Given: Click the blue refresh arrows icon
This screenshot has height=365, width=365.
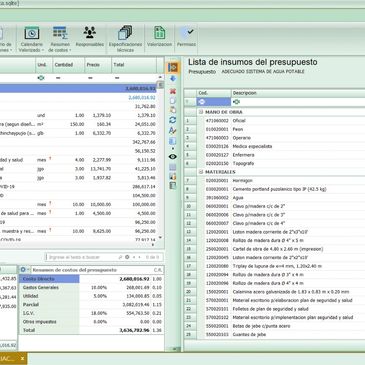Looking at the screenshot, I should 173,120.
